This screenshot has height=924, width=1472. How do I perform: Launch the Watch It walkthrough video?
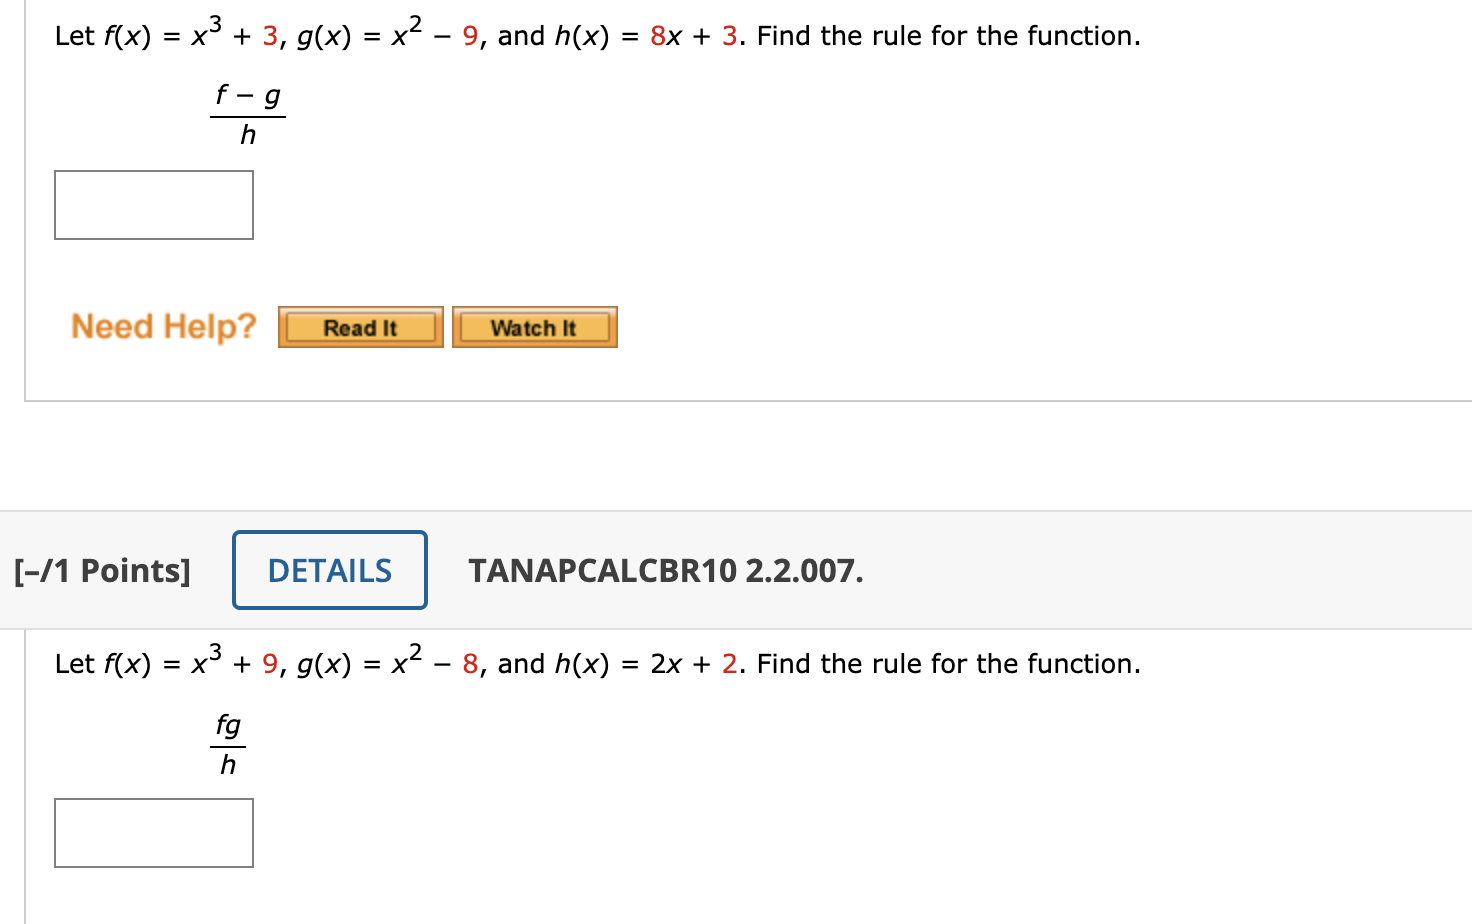coord(534,326)
